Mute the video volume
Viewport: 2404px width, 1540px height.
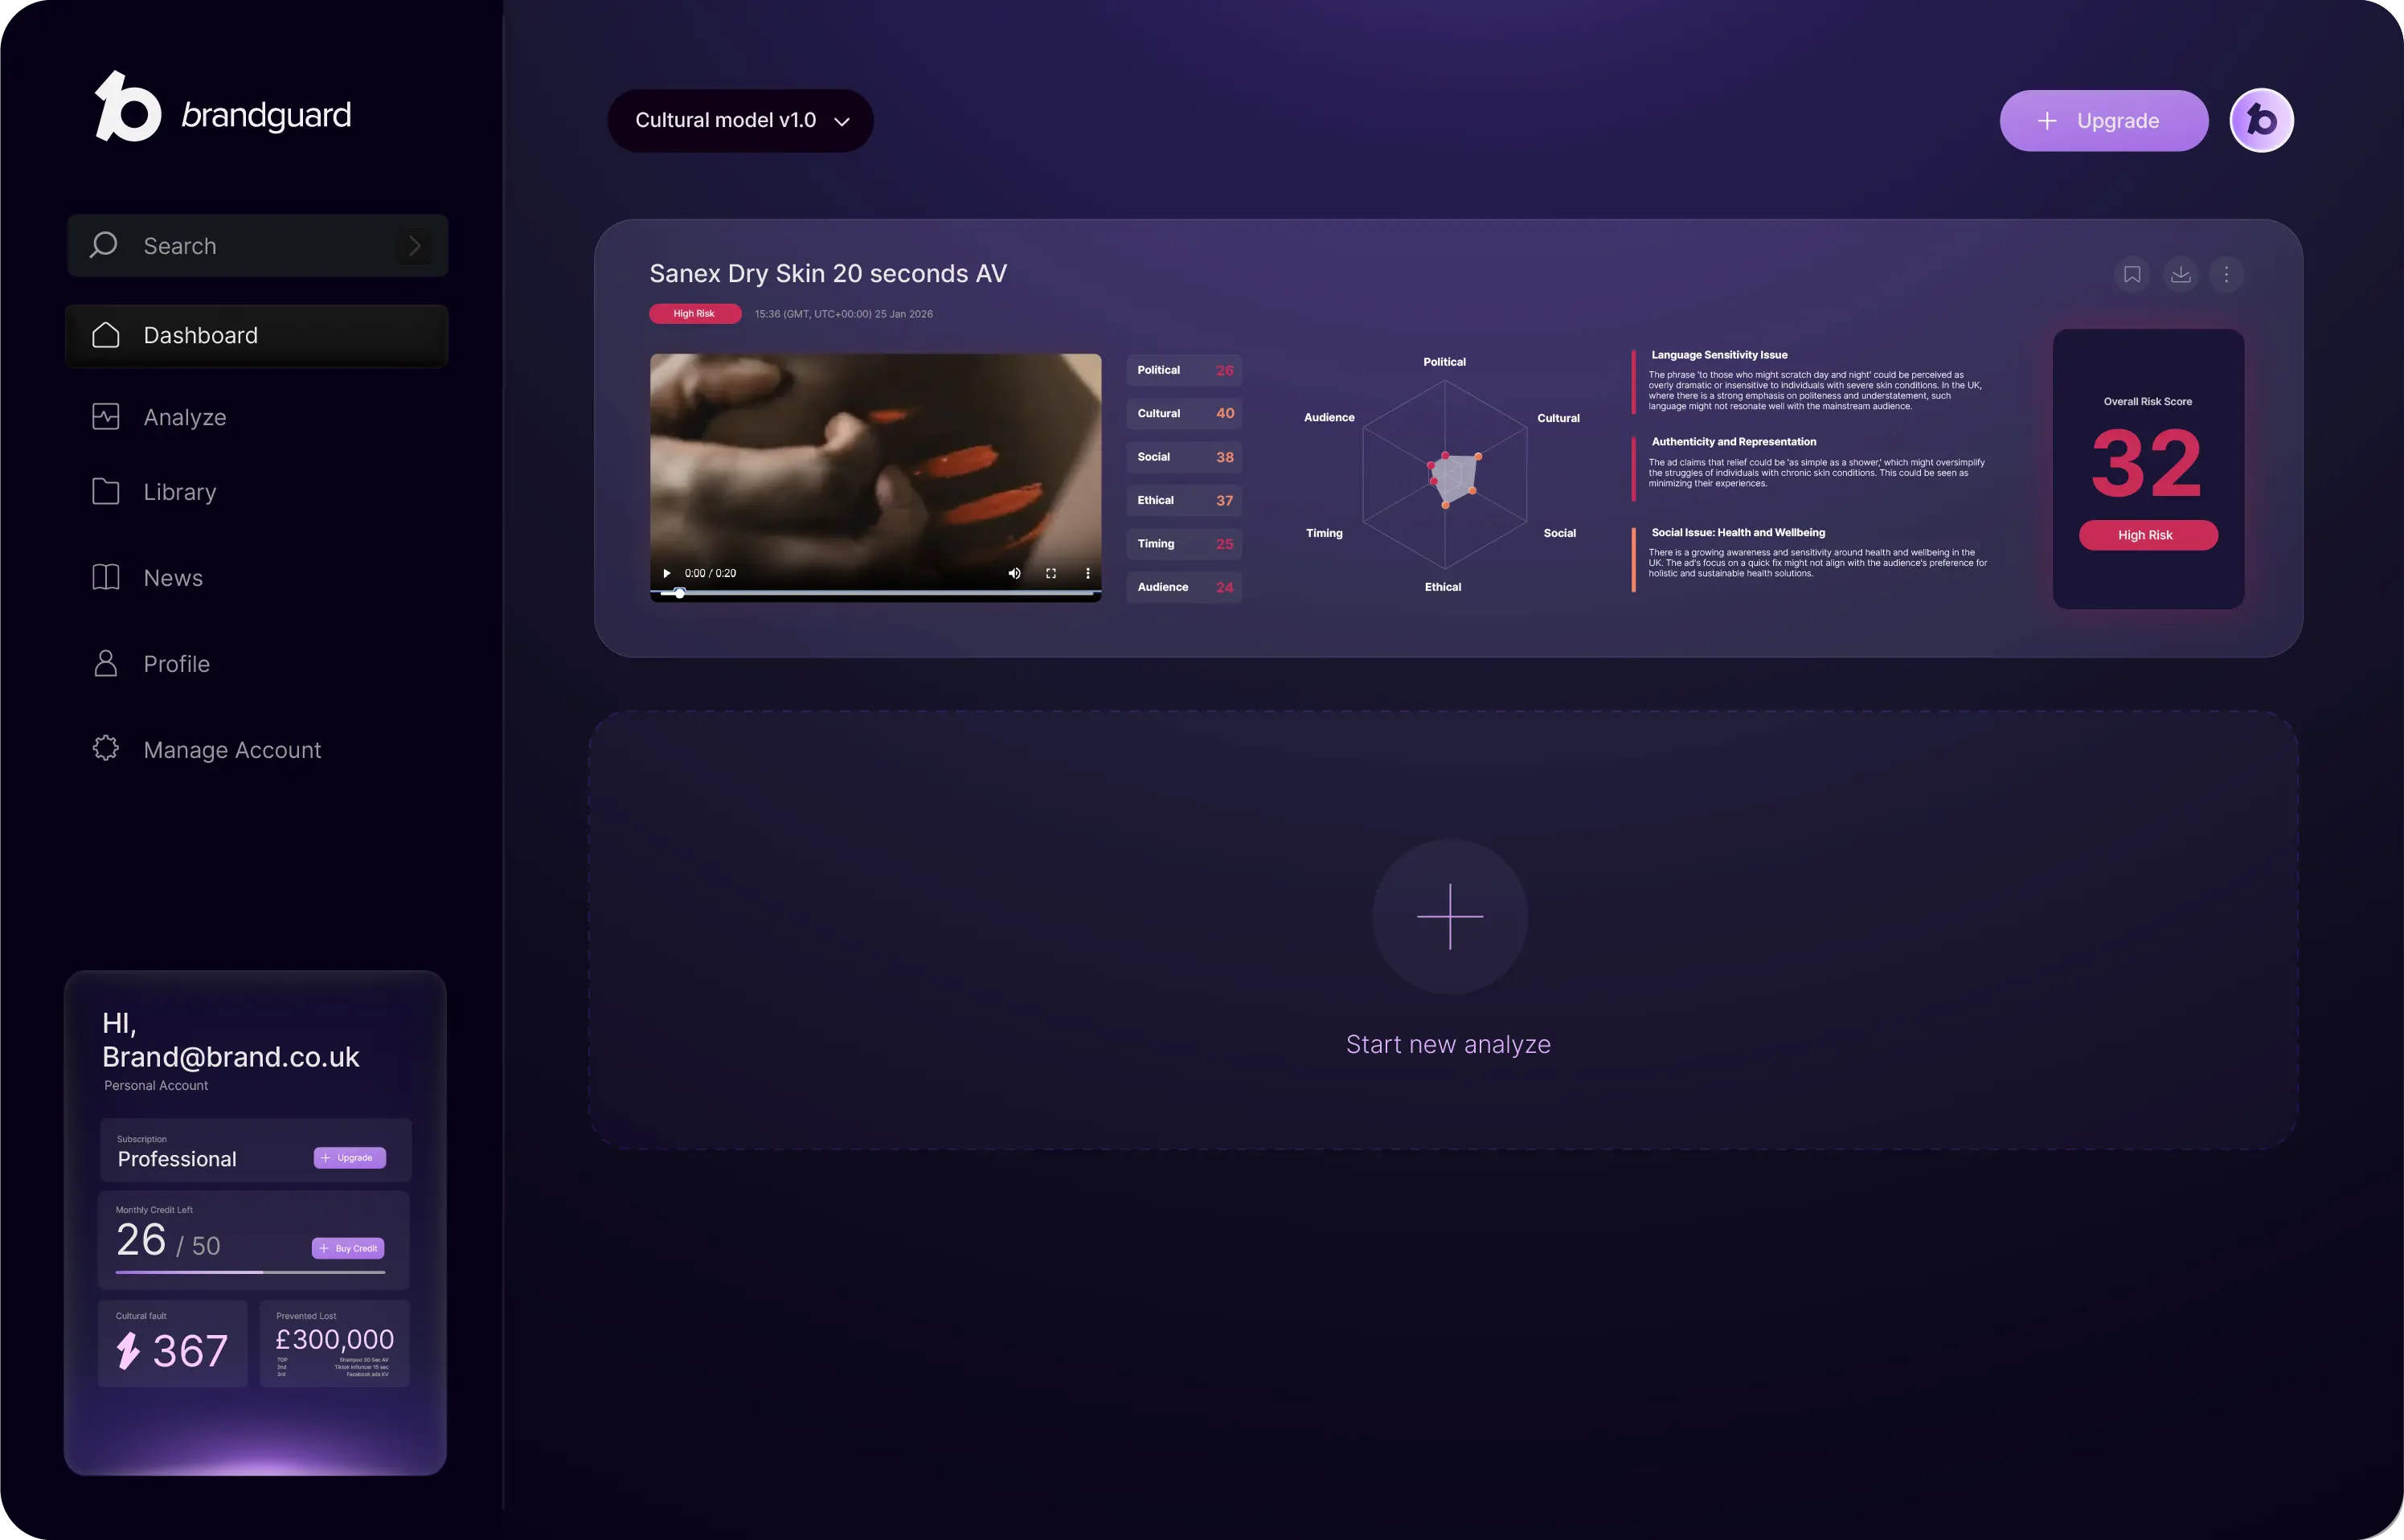[1014, 573]
